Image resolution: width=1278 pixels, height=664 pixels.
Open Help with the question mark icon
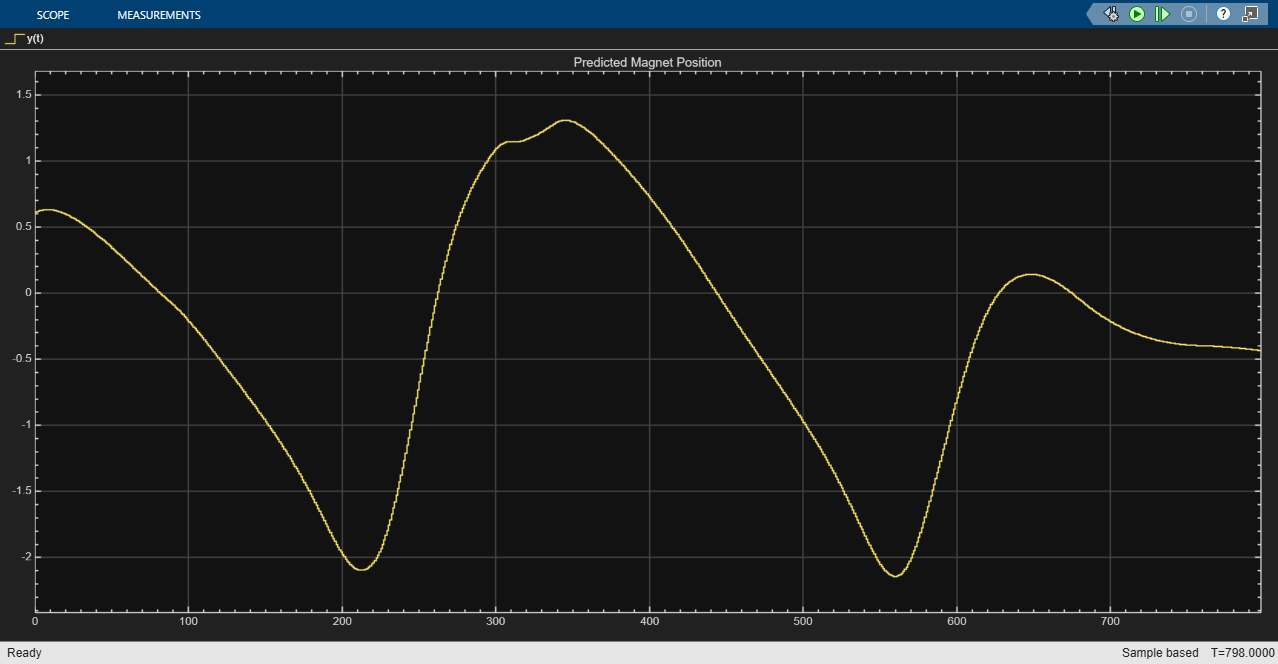[1223, 14]
